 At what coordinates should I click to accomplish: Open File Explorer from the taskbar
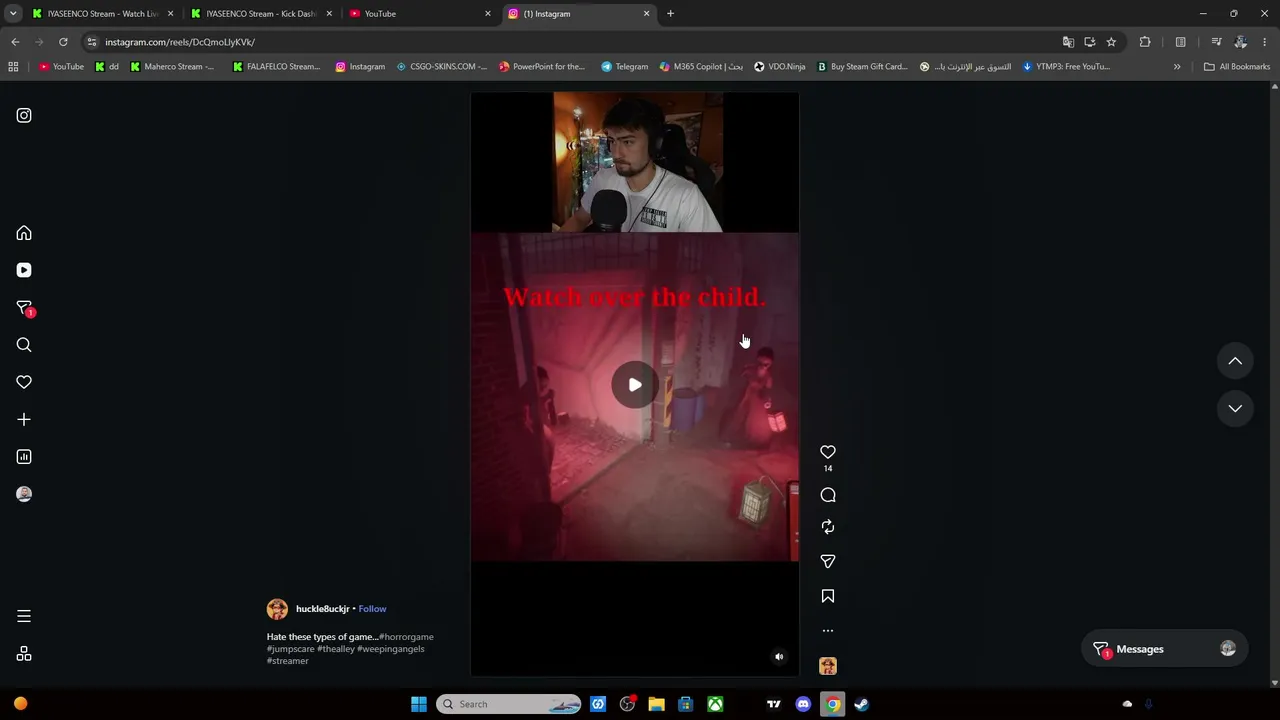[x=656, y=704]
